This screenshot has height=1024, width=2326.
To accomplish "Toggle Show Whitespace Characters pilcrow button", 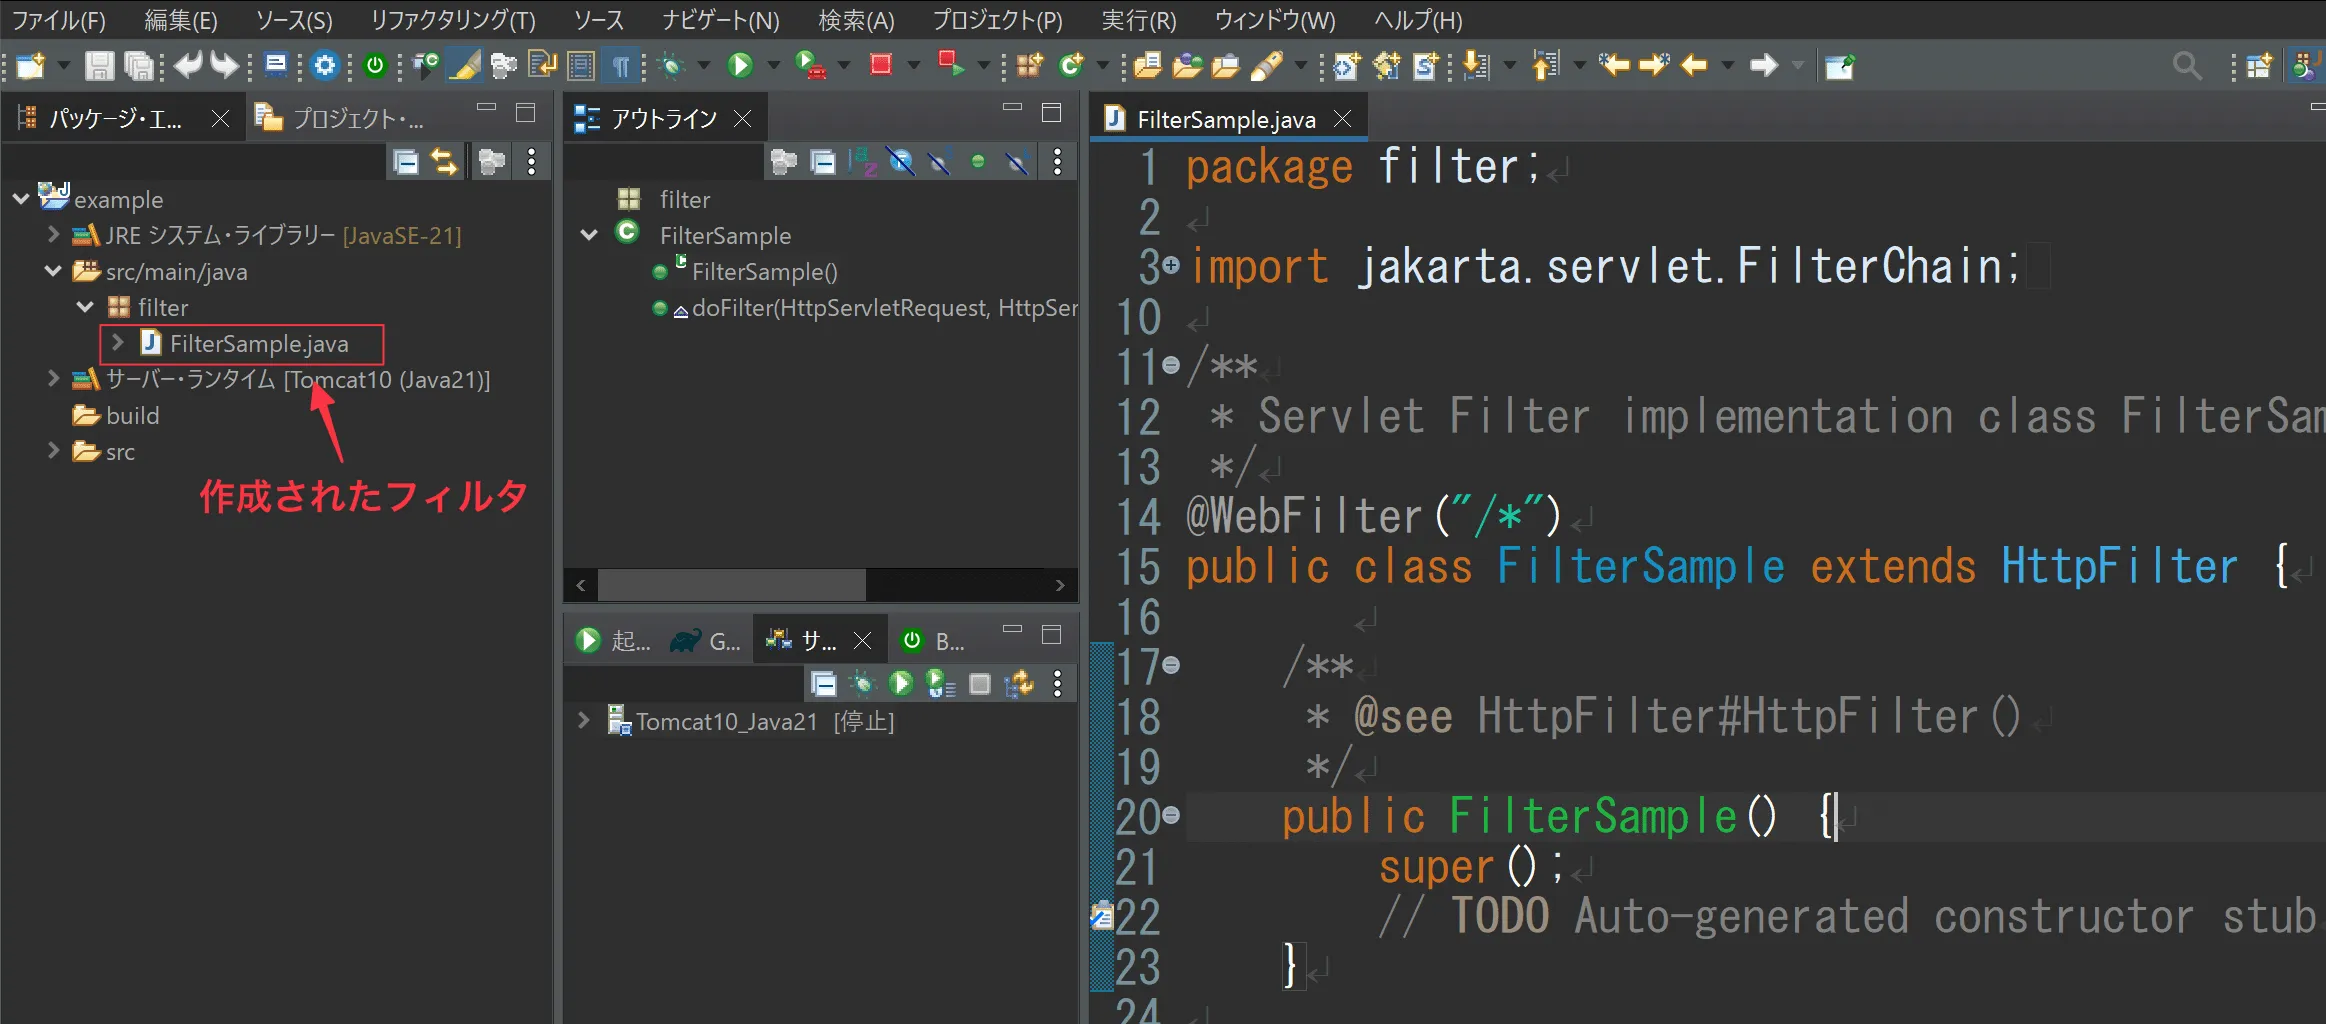I will (x=621, y=66).
